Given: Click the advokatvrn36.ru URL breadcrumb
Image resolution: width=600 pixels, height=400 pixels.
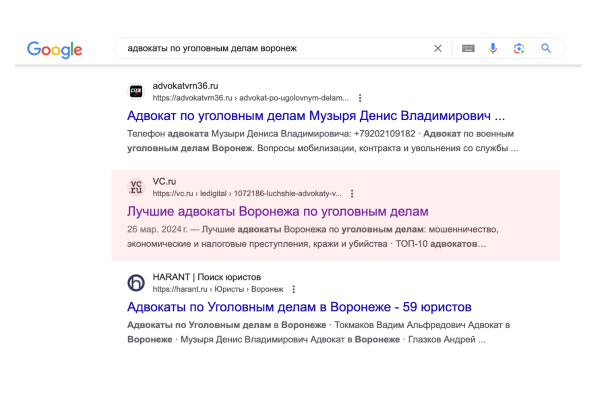Looking at the screenshot, I should point(251,98).
